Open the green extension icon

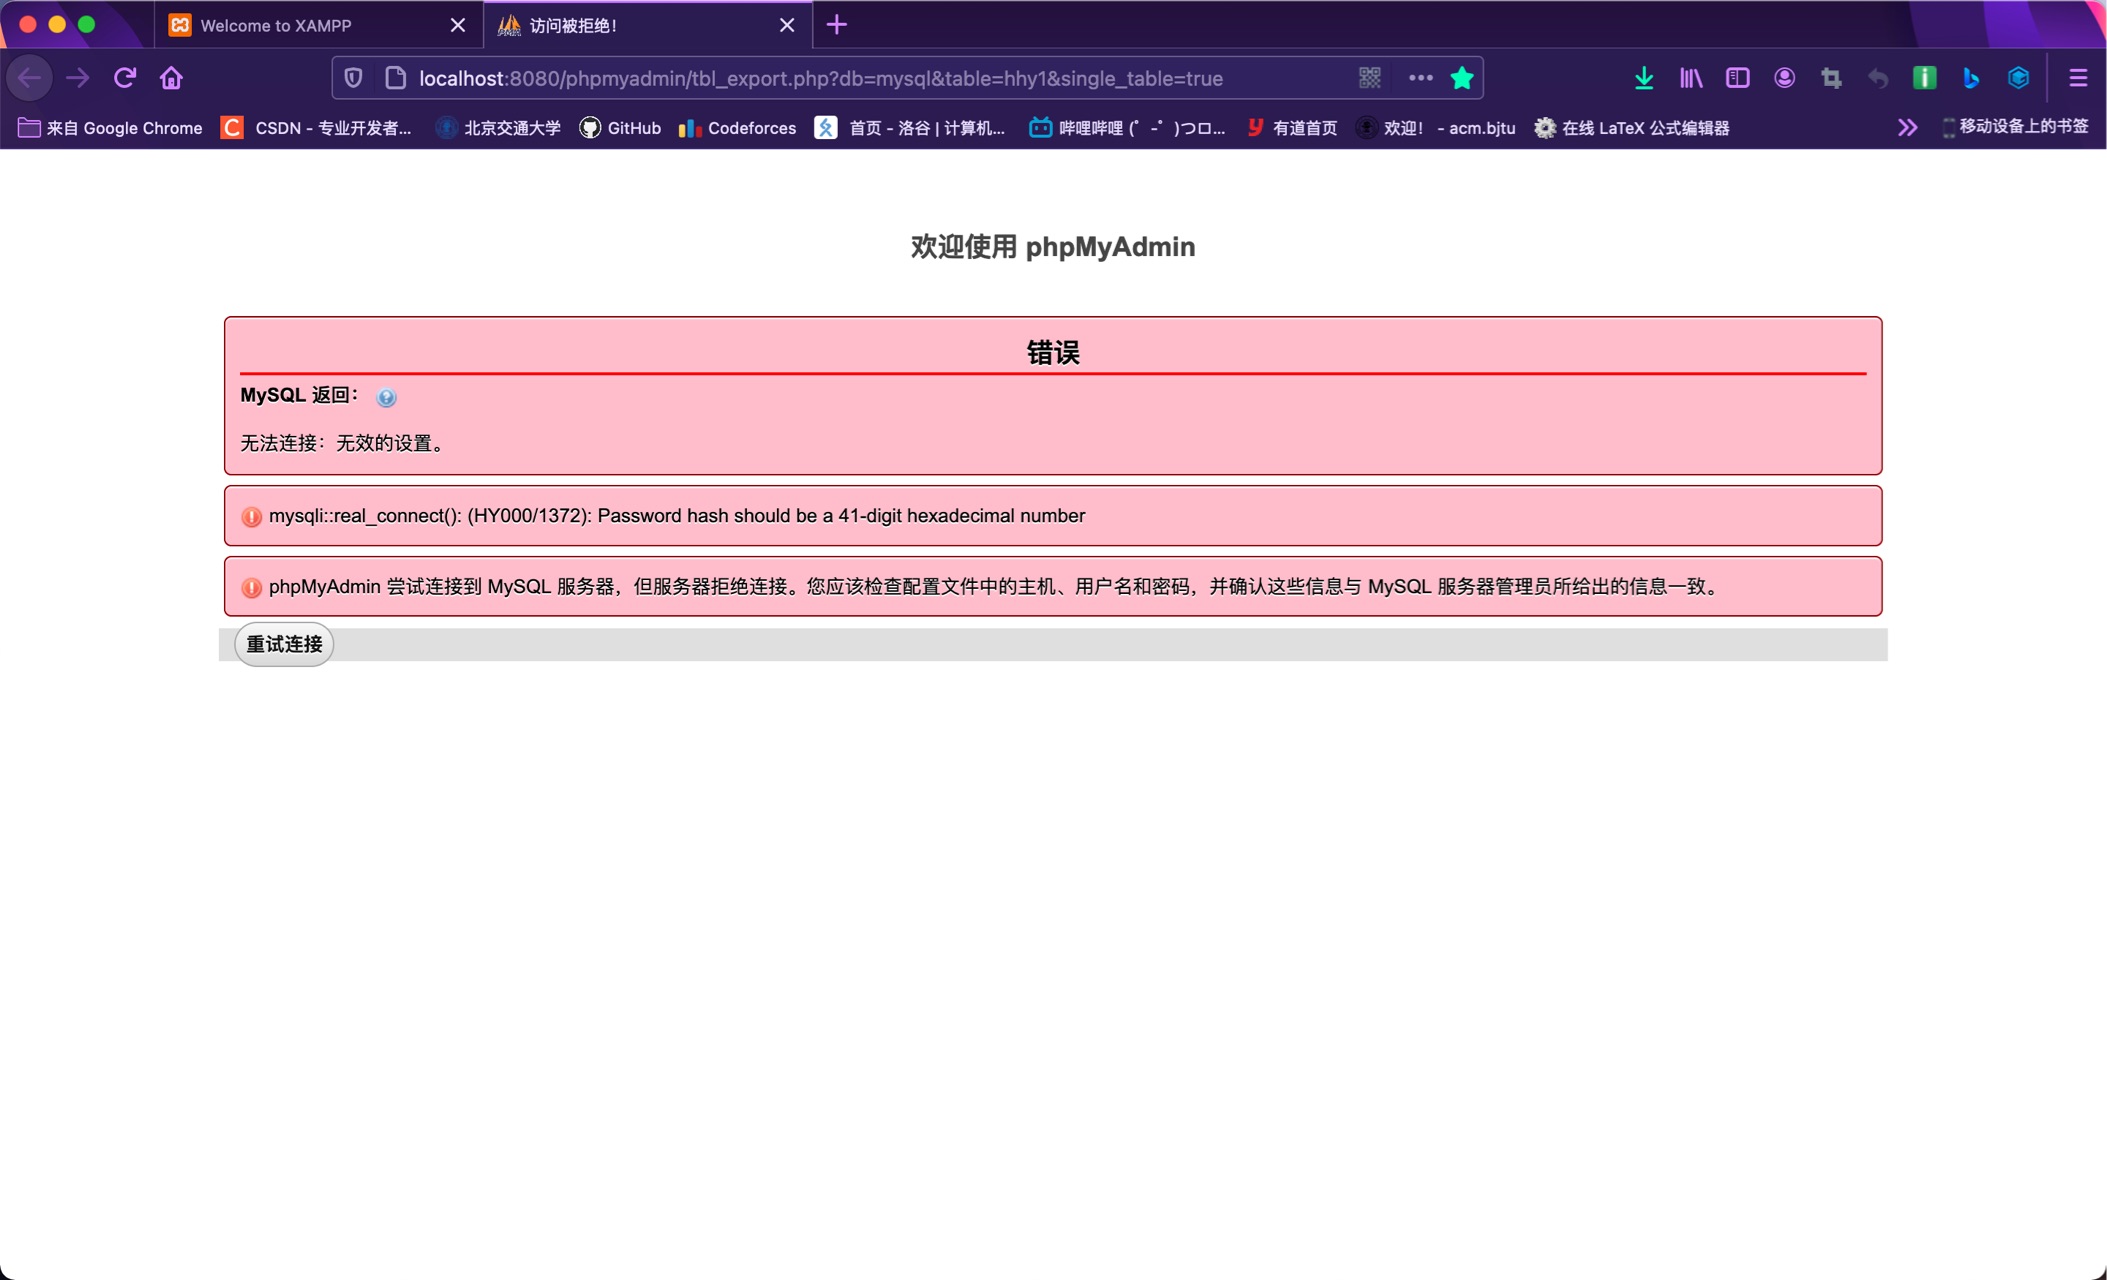[1925, 78]
